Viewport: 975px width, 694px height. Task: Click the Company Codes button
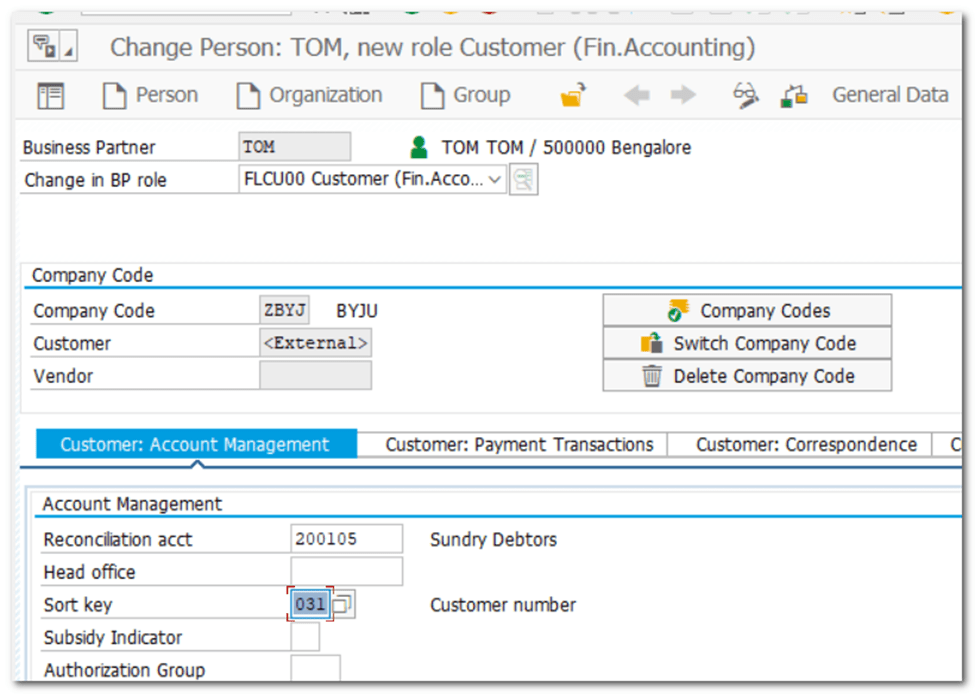coord(746,311)
